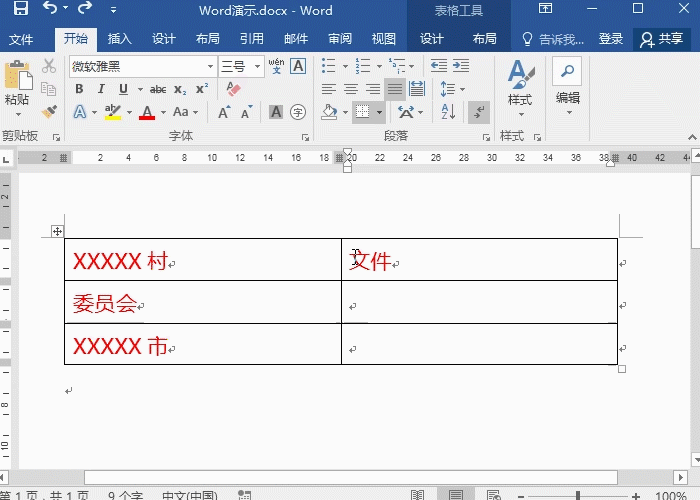Save the document with the floppy icon
This screenshot has height=500, width=700.
pyautogui.click(x=21, y=8)
